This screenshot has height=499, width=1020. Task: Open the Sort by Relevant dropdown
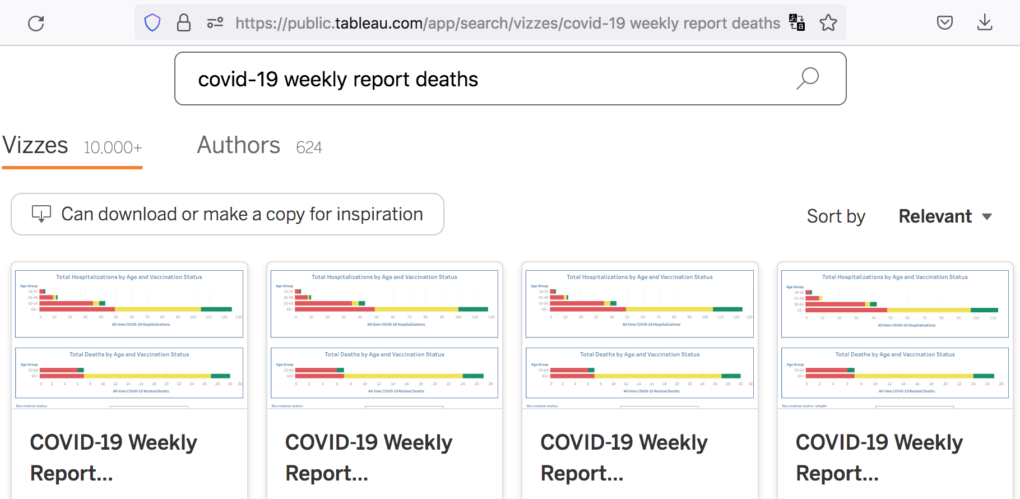944,216
